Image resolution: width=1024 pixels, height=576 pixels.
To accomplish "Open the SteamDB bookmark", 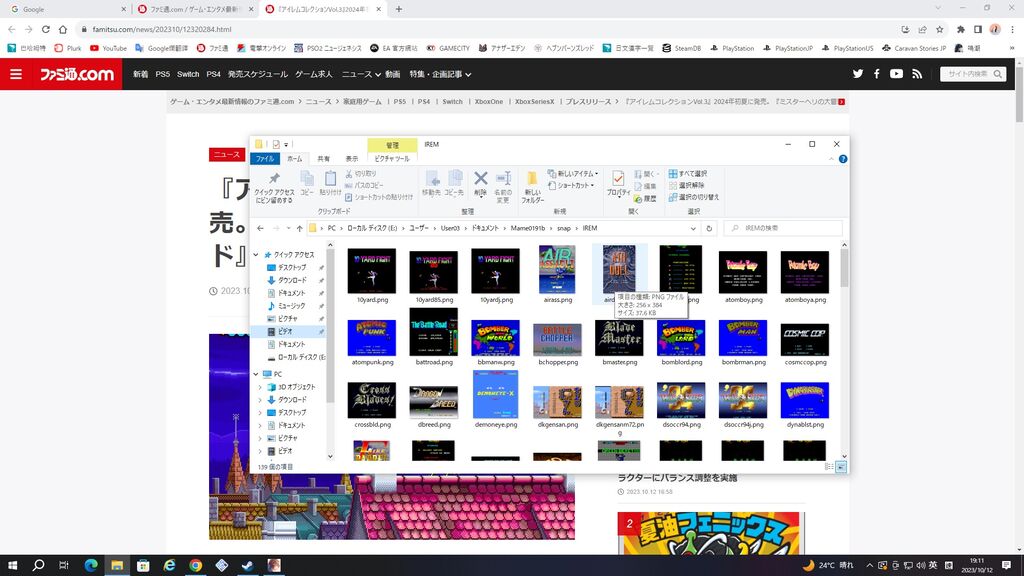I will point(681,48).
